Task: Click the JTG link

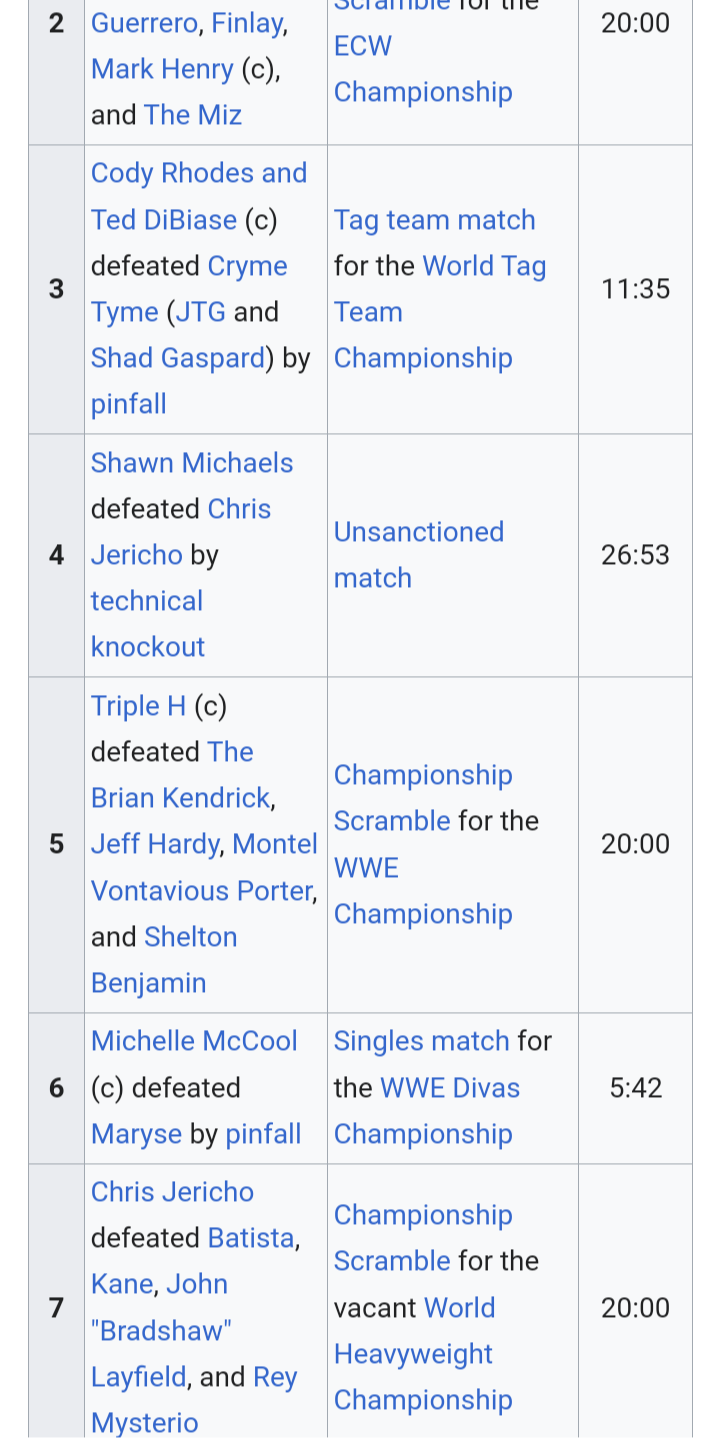Action: (x=201, y=312)
